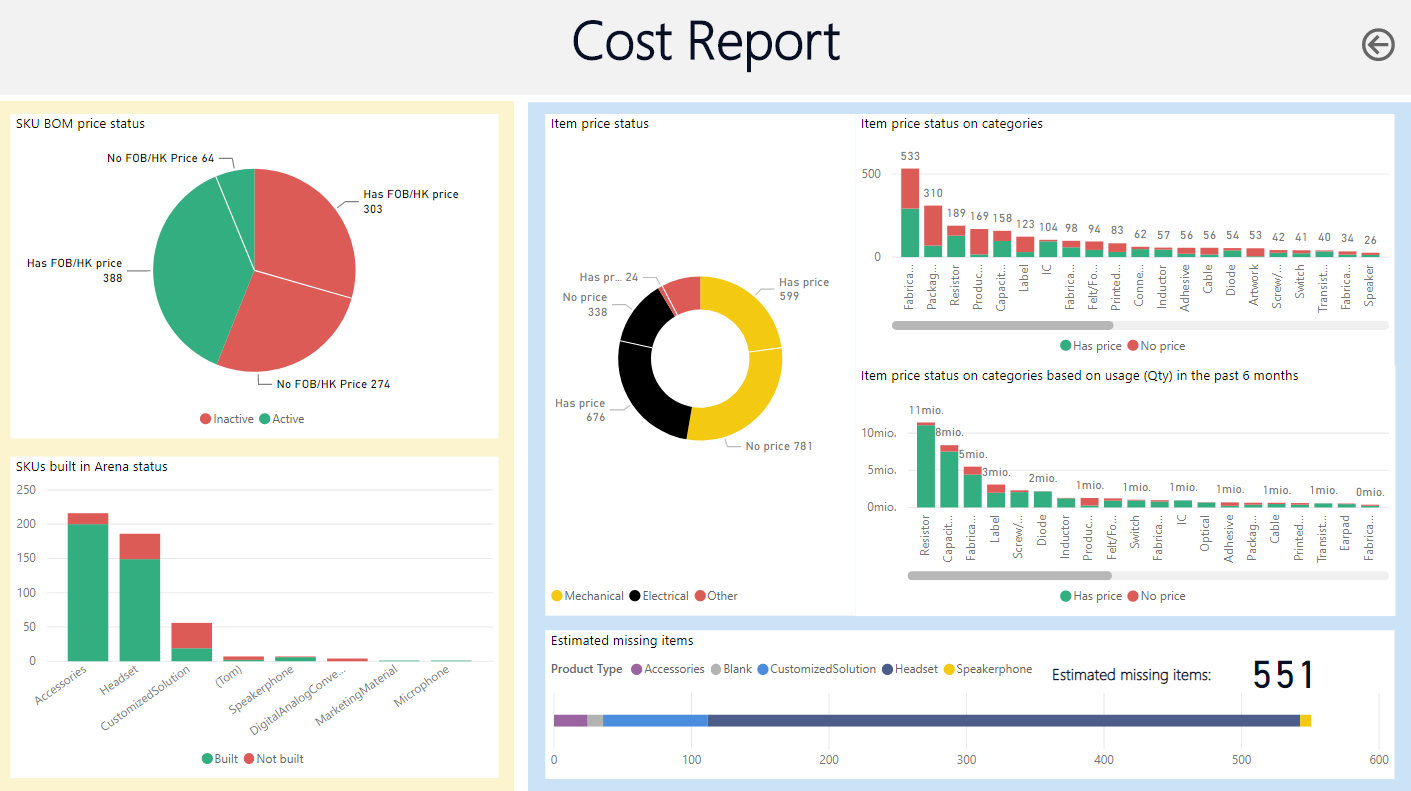Click the CustomizedSolution bar in Arena status chart

point(192,642)
